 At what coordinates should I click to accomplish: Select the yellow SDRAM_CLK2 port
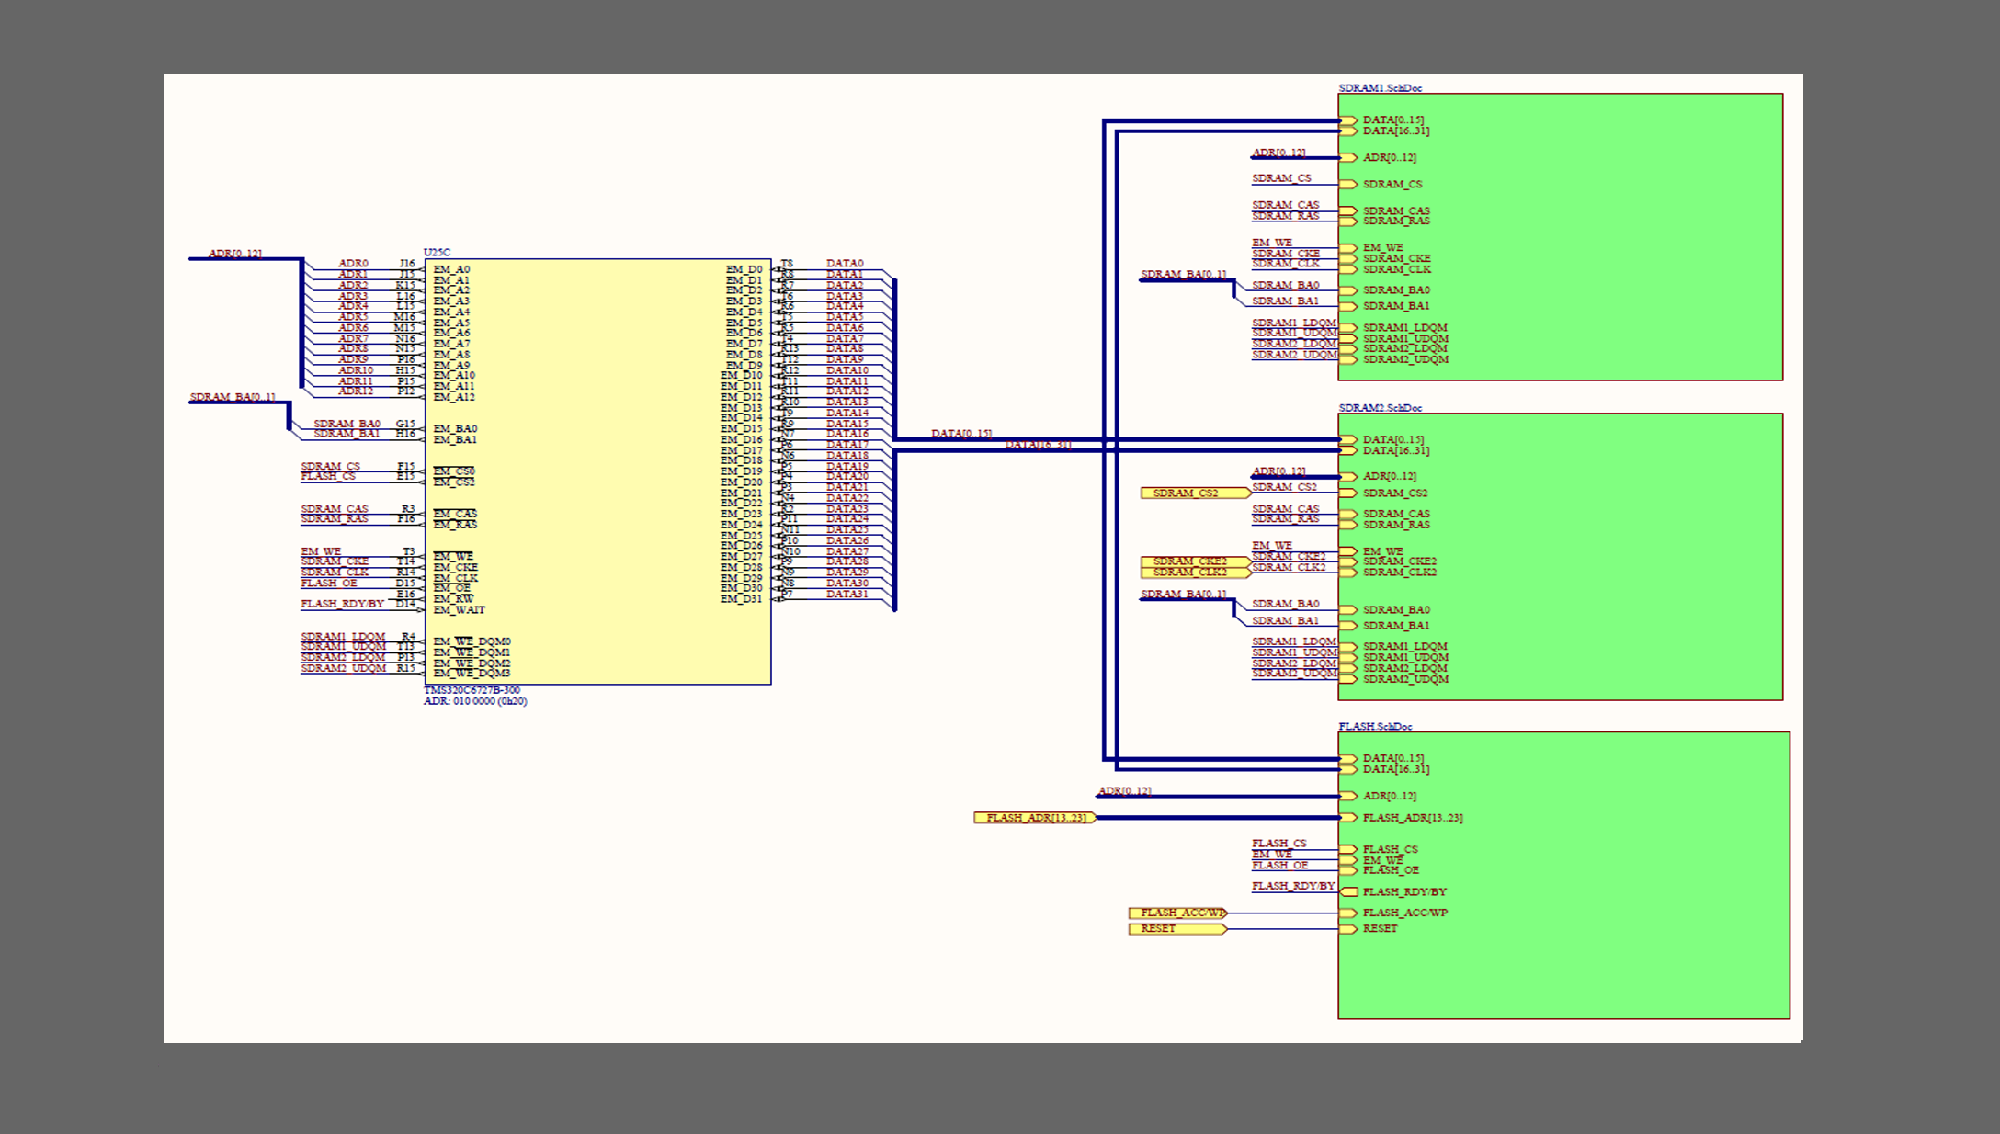1195,573
